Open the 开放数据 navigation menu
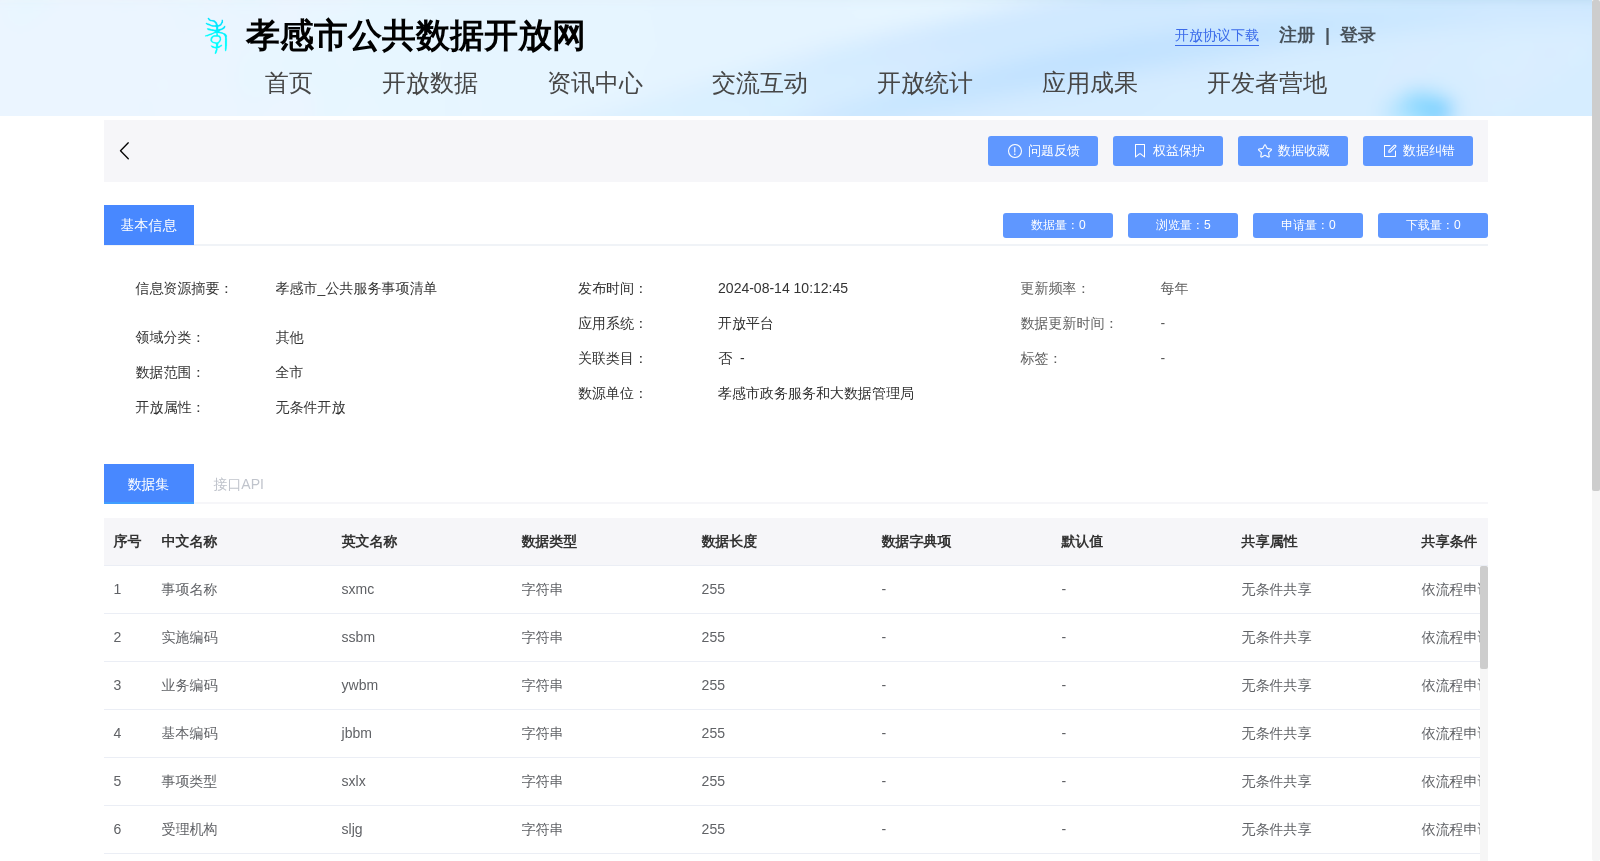 coord(430,83)
